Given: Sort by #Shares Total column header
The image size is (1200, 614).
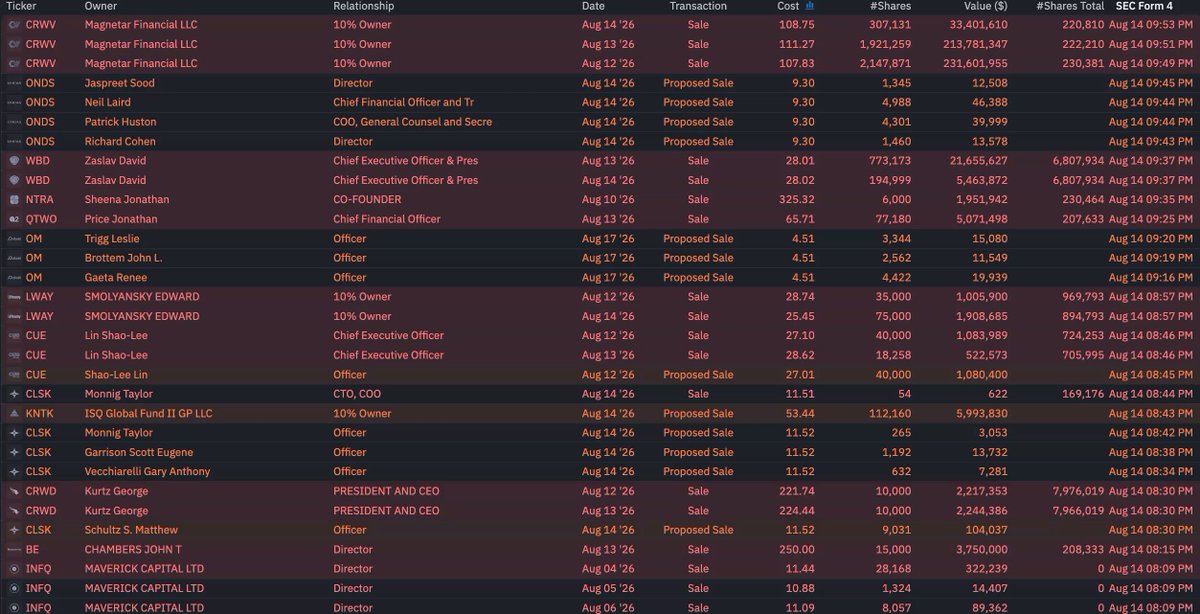Looking at the screenshot, I should pyautogui.click(x=1070, y=6).
